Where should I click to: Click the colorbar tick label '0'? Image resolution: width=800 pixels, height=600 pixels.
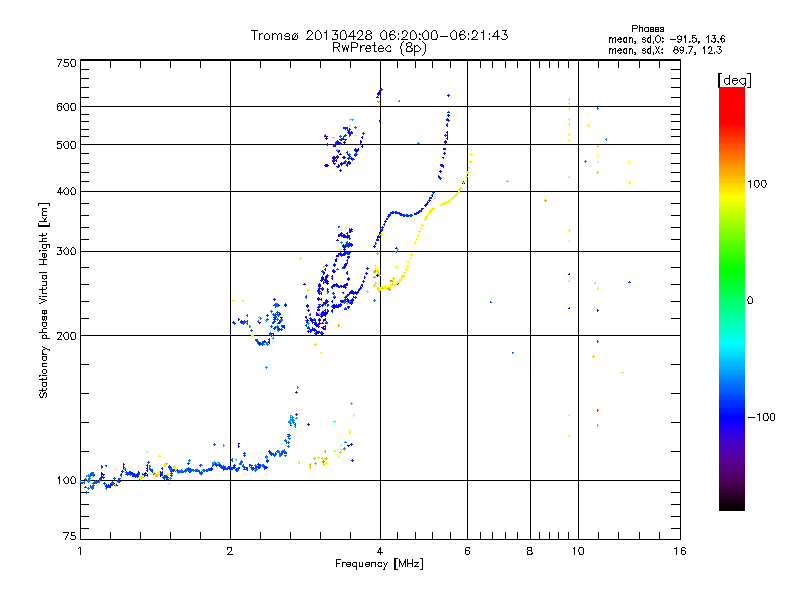(x=750, y=301)
